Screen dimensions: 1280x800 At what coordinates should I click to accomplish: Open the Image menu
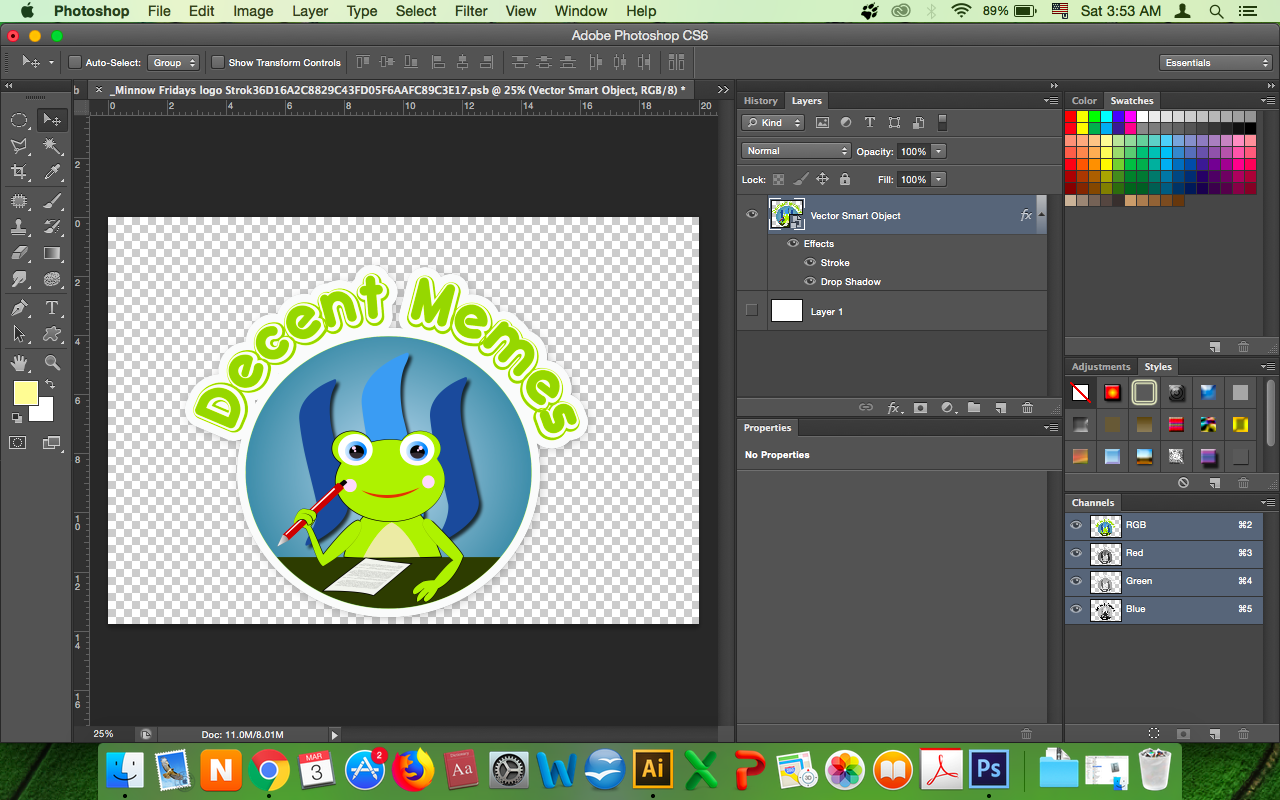[x=253, y=11]
